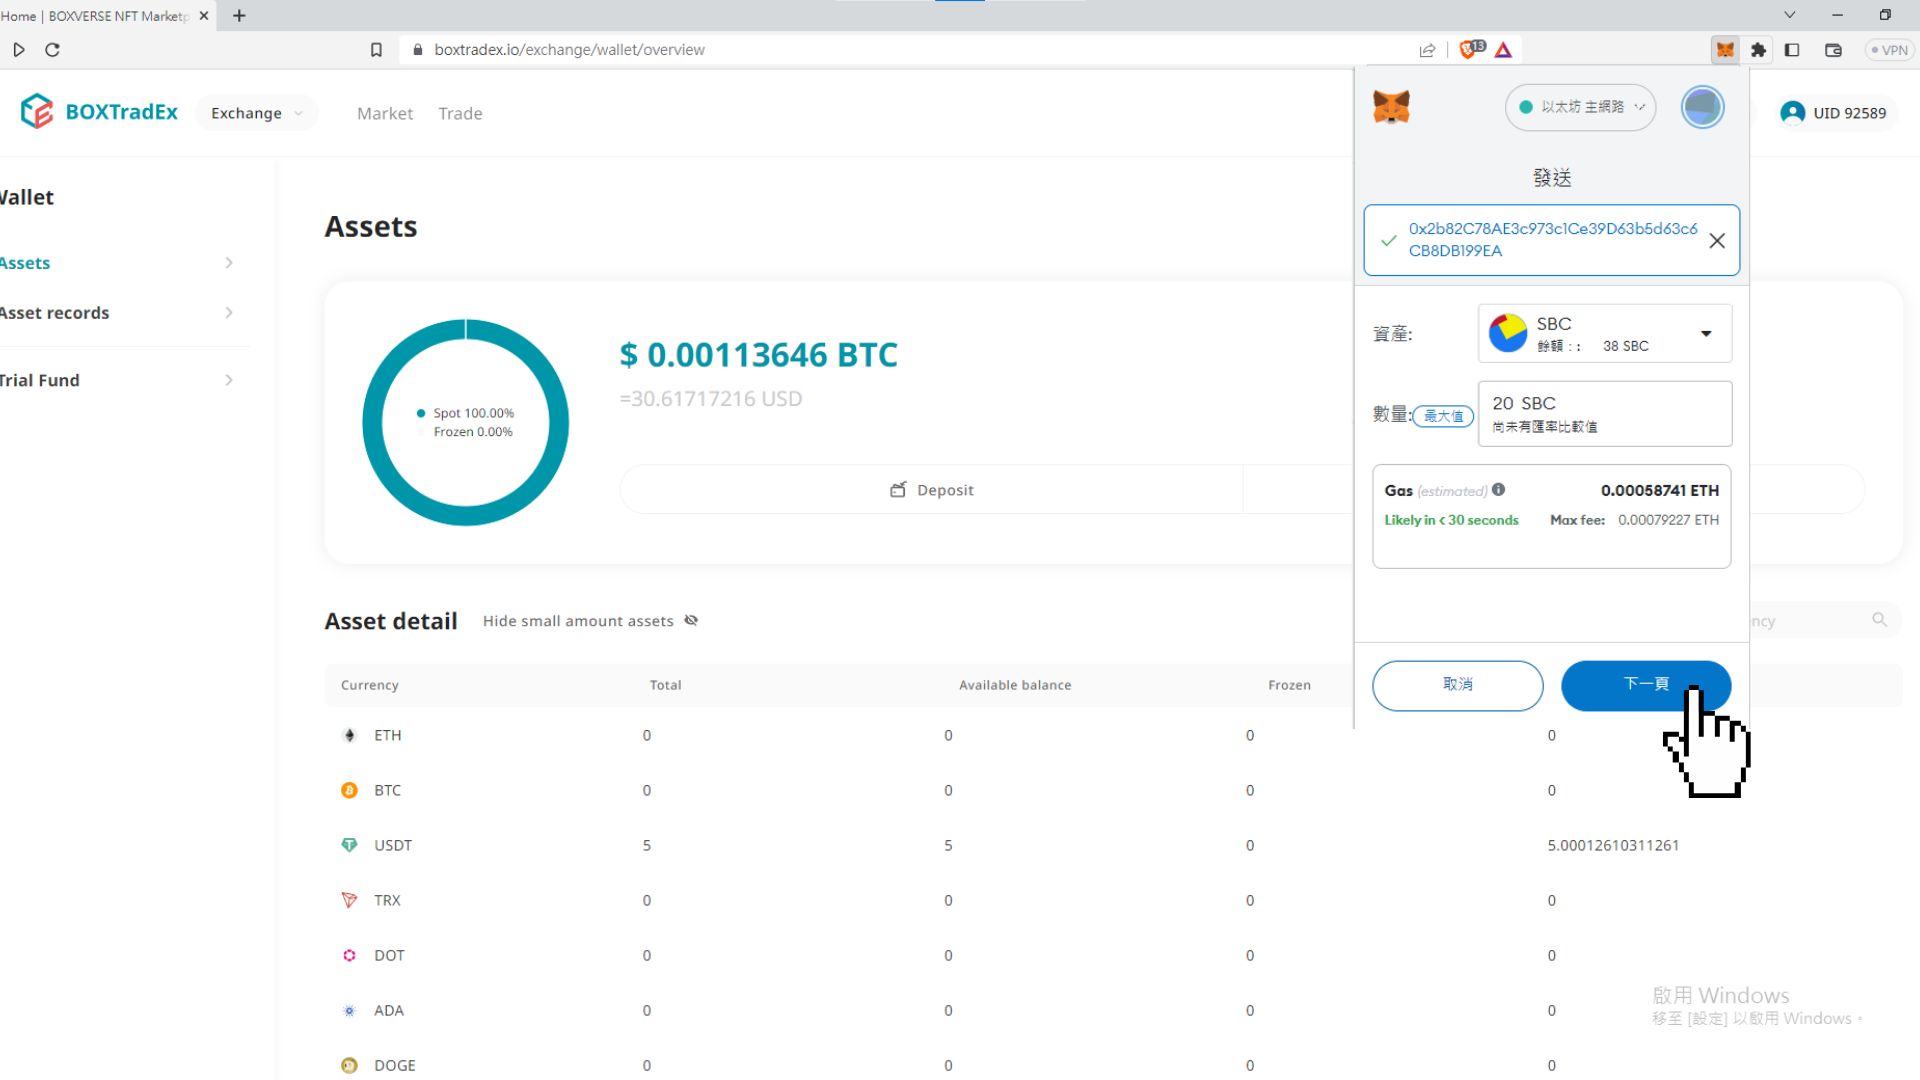Viewport: 1920px width, 1080px height.
Task: Click the BOXTradEx logo
Action: click(99, 112)
